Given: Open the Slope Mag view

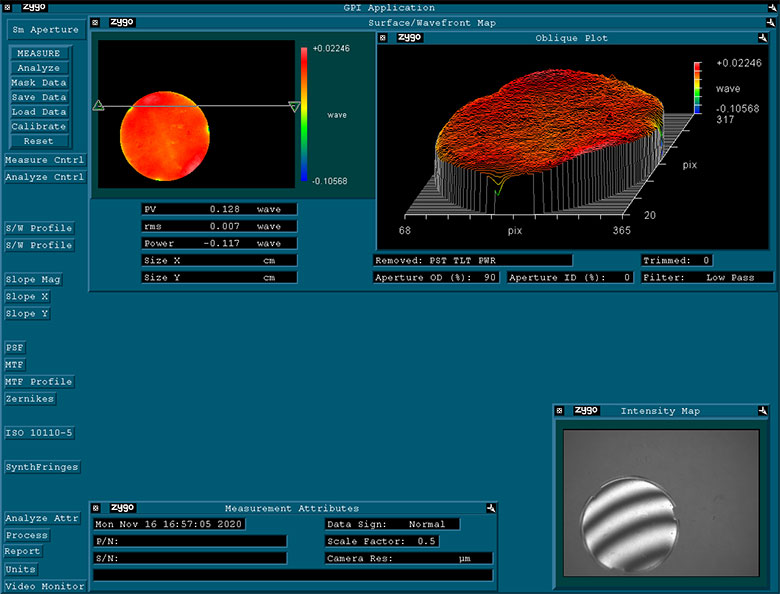Looking at the screenshot, I should (x=33, y=279).
